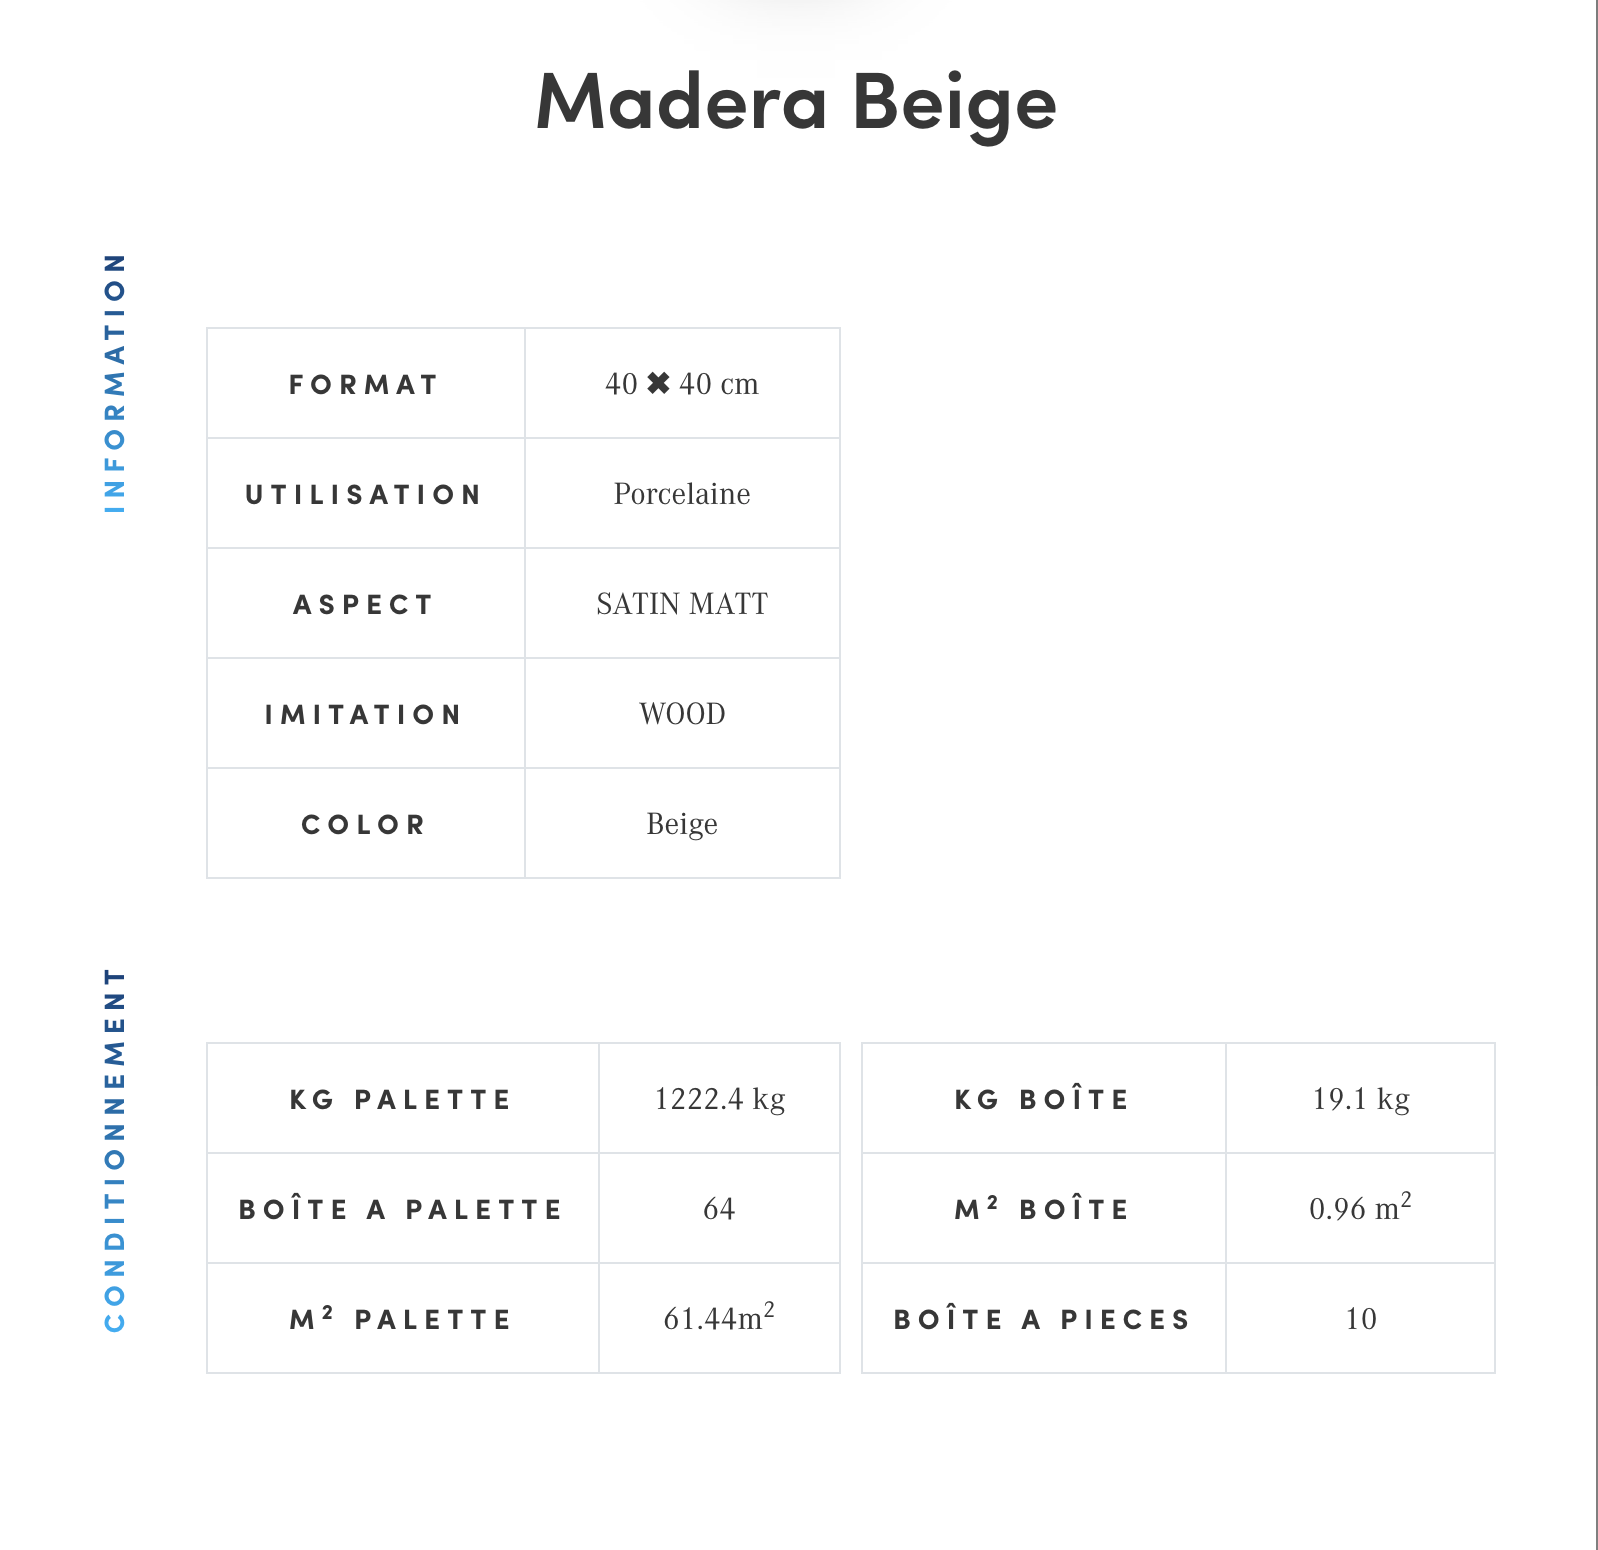Click the Porcelaine value cell

(x=682, y=494)
